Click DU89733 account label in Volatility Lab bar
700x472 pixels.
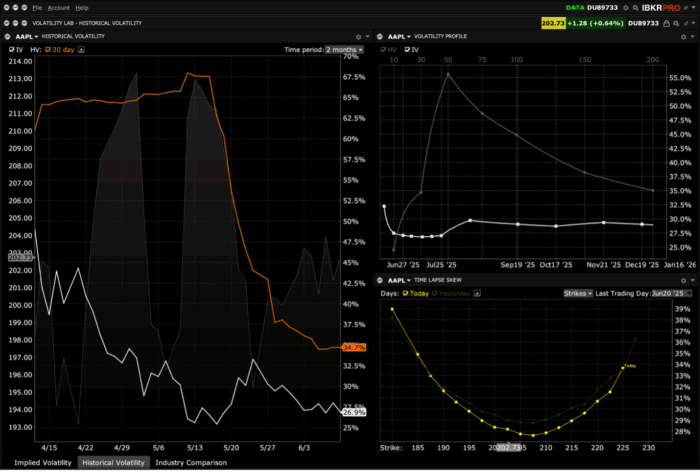coord(643,23)
